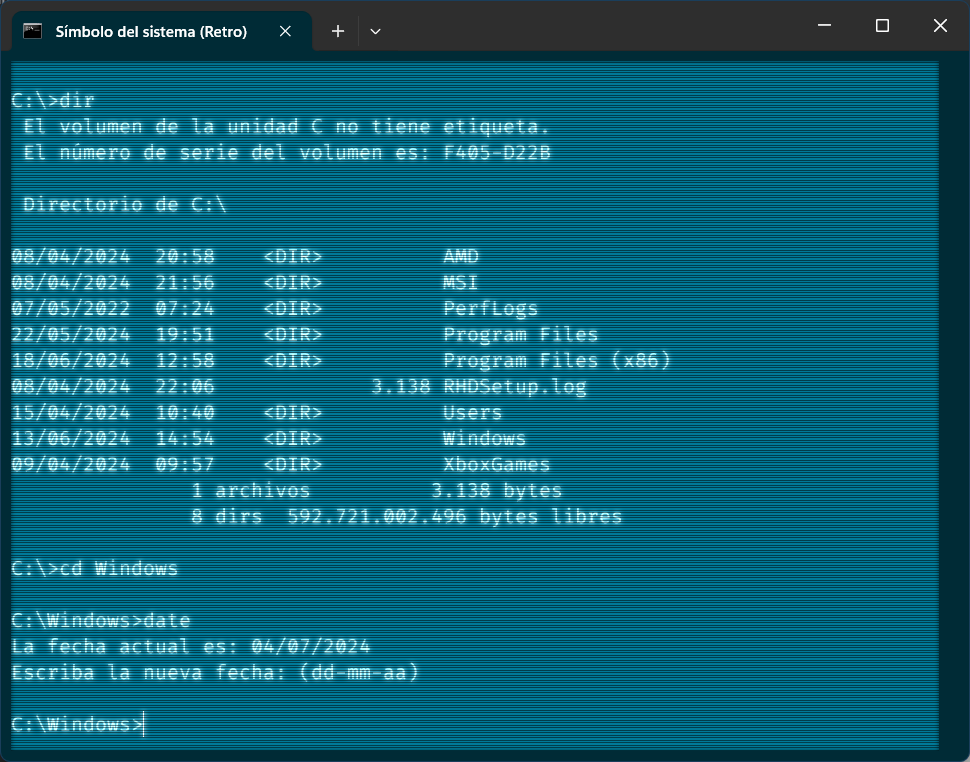
Task: Click the Users directory entry
Action: (472, 412)
